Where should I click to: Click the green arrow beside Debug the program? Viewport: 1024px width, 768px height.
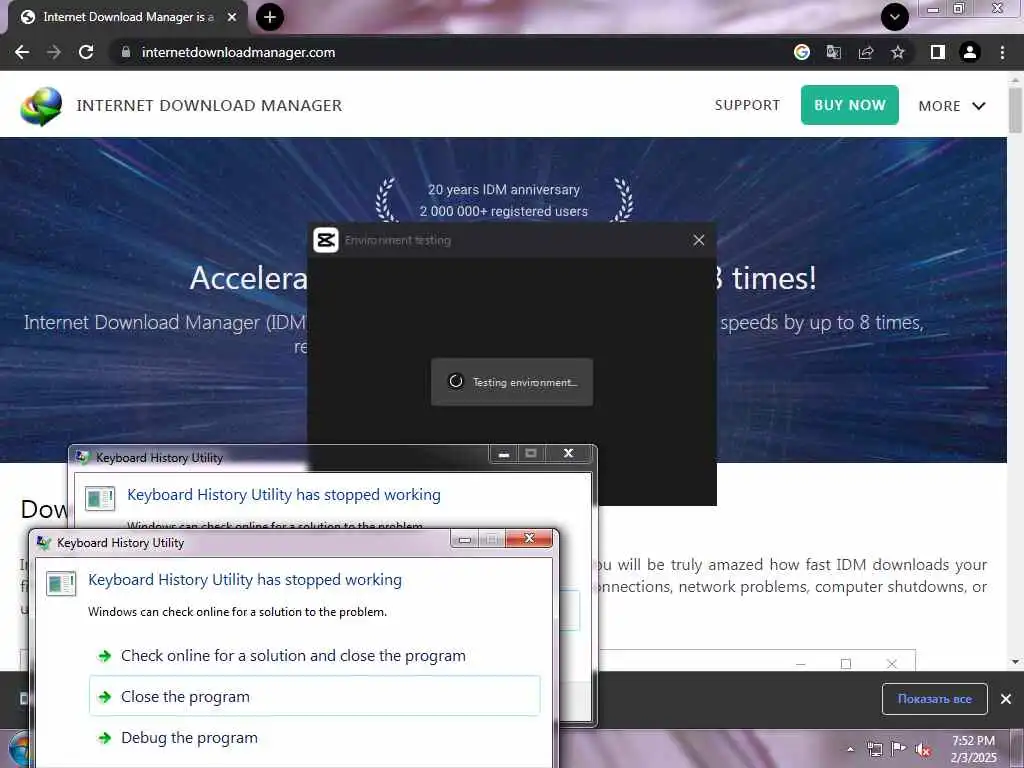coord(104,739)
